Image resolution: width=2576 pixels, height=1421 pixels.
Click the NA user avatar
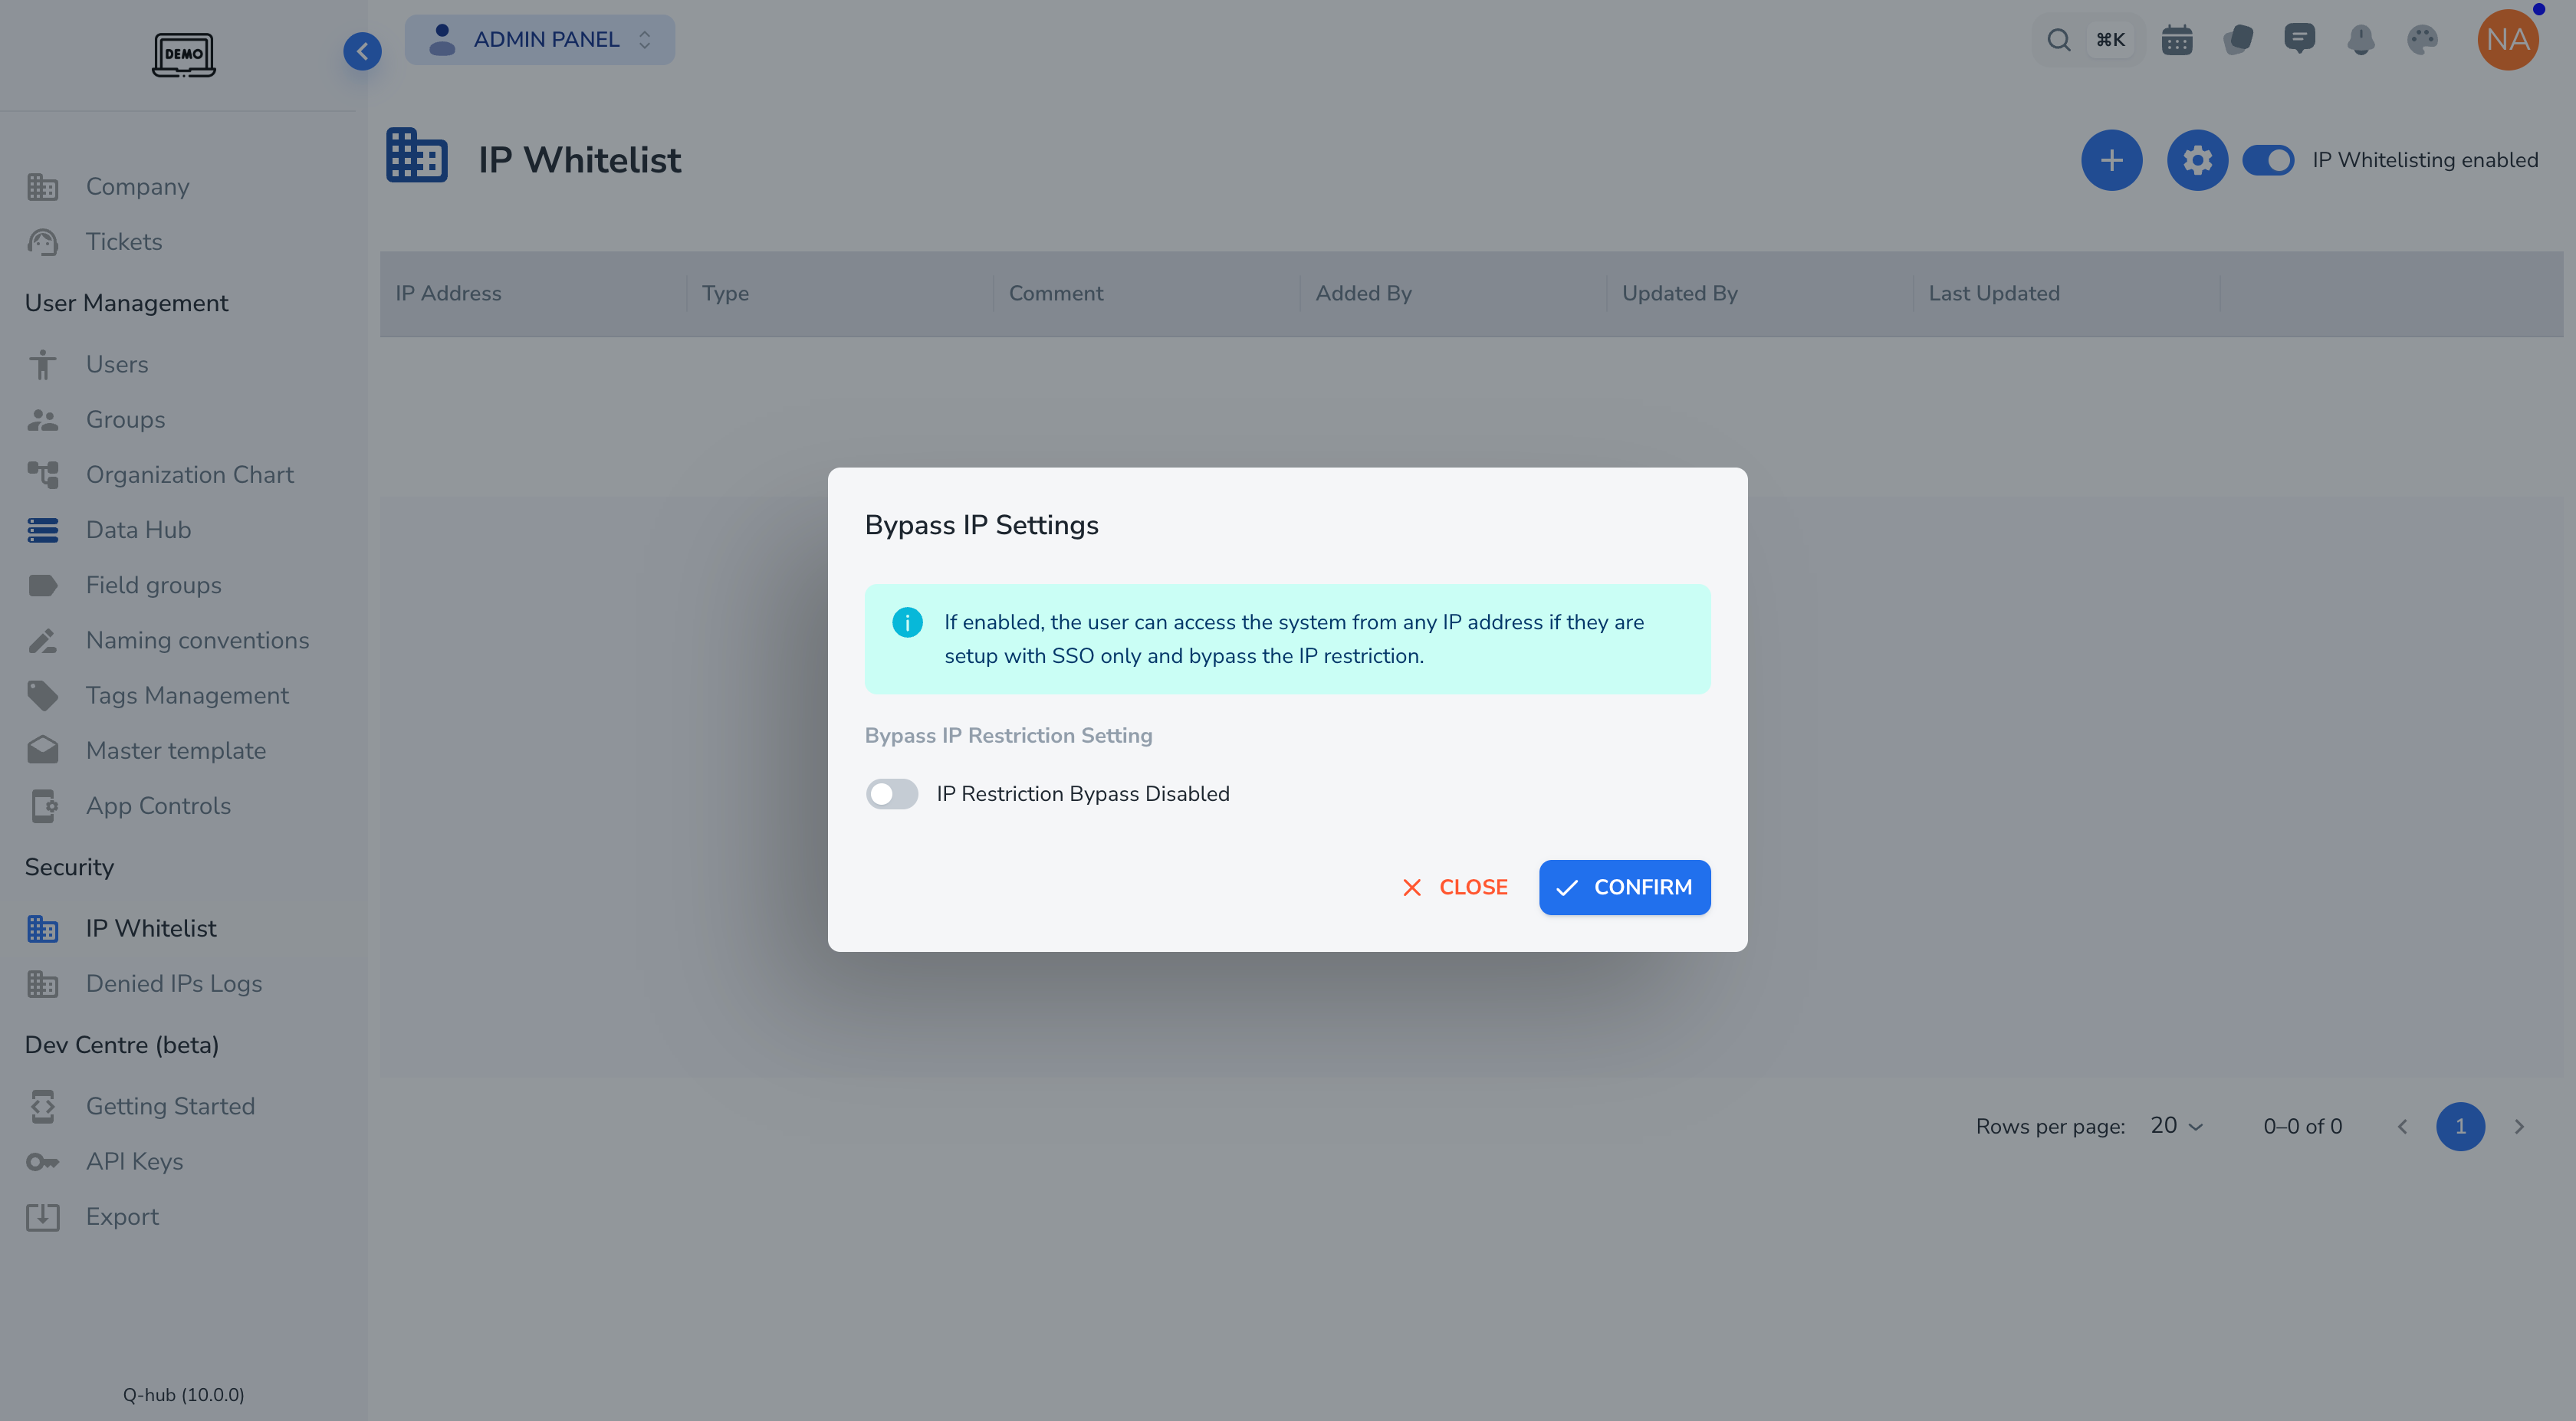(2507, 40)
